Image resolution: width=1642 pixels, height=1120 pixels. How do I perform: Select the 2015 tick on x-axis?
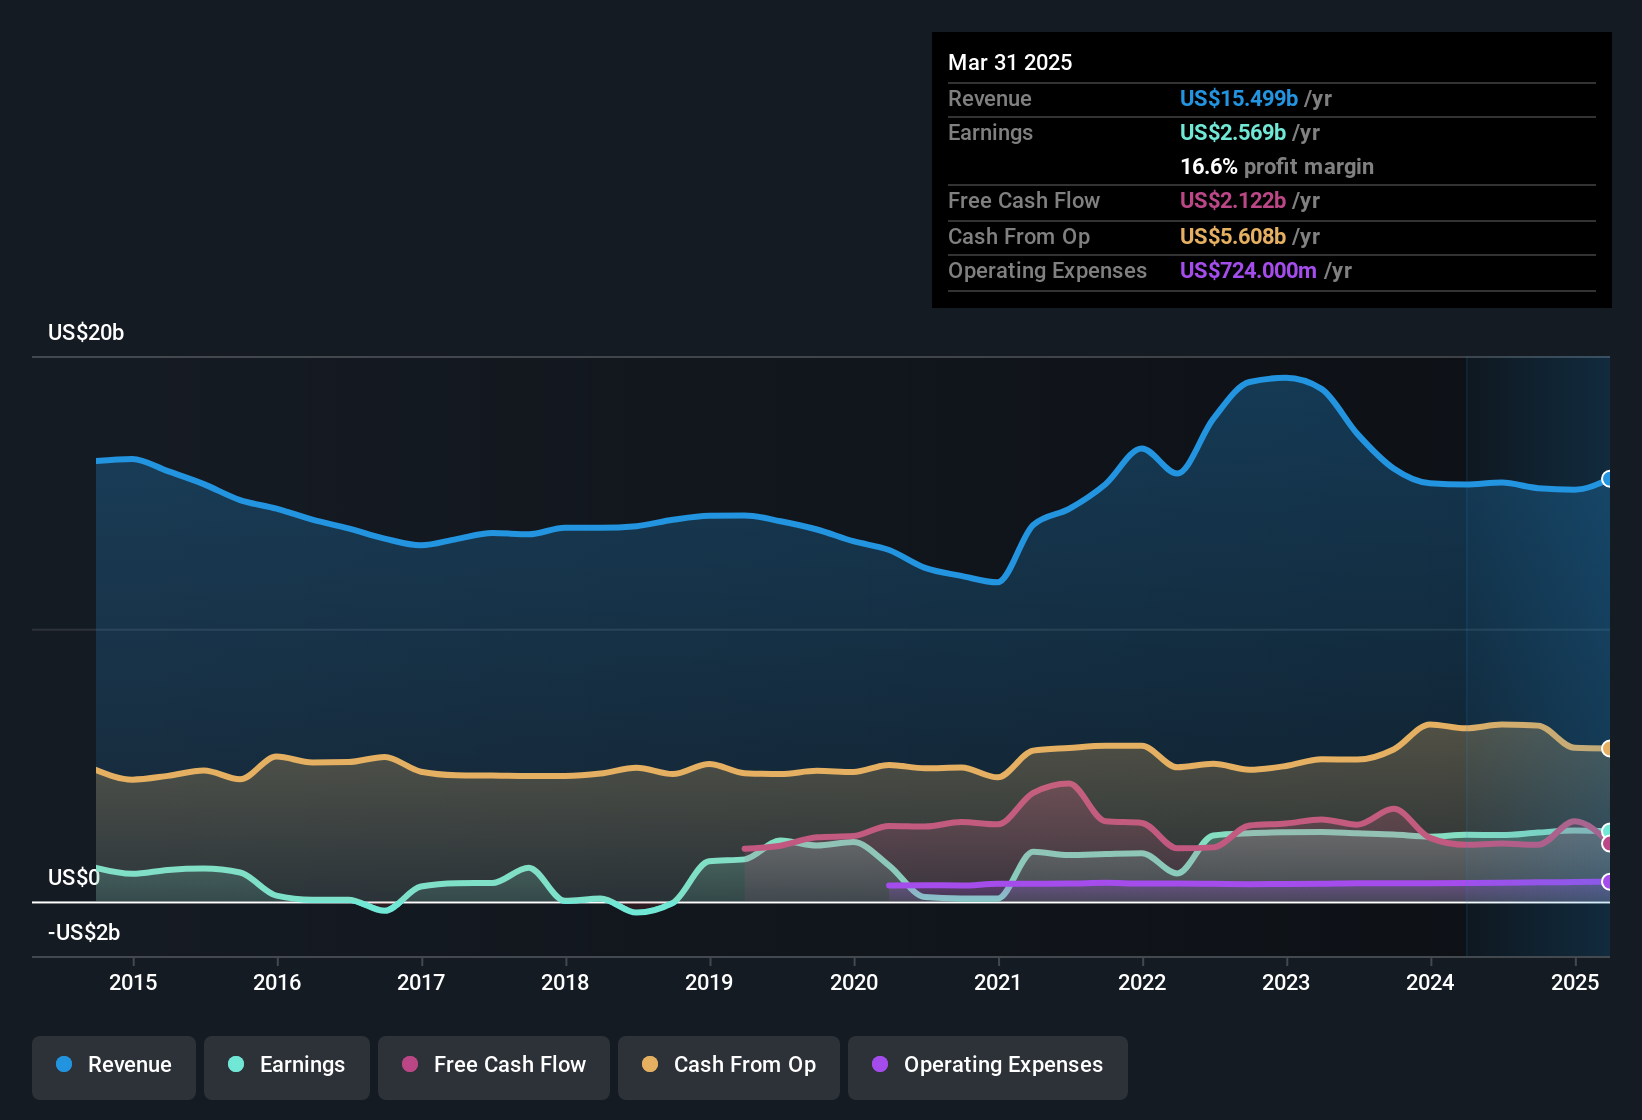point(133,982)
